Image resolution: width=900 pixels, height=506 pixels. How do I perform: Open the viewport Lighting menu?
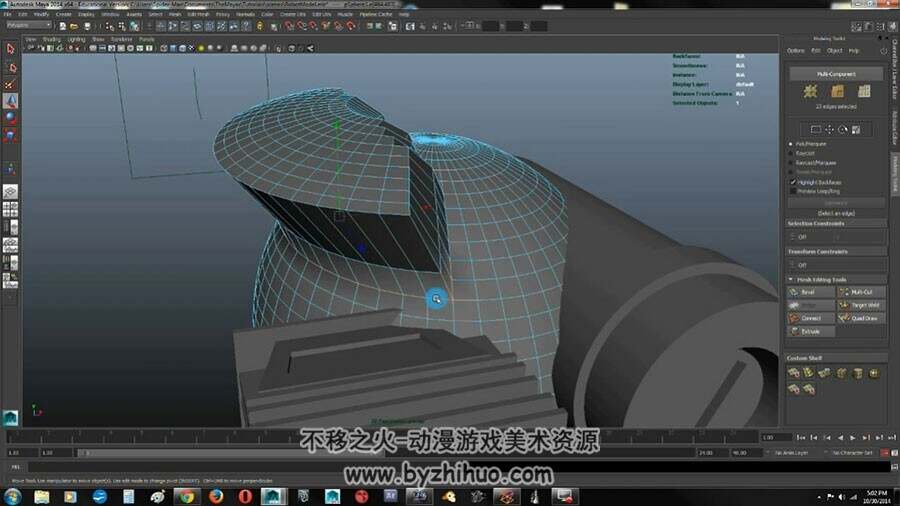pyautogui.click(x=76, y=39)
